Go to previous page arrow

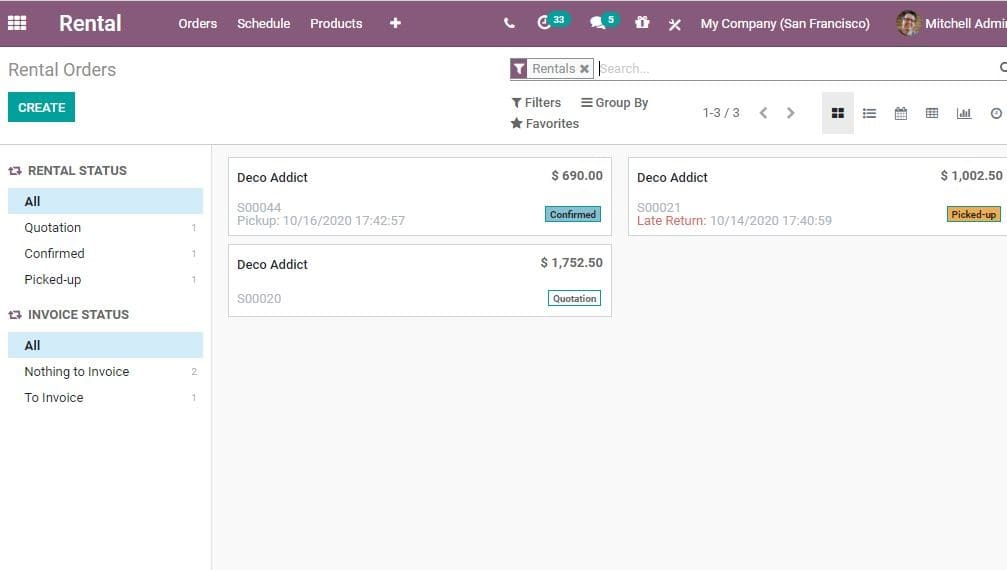763,113
